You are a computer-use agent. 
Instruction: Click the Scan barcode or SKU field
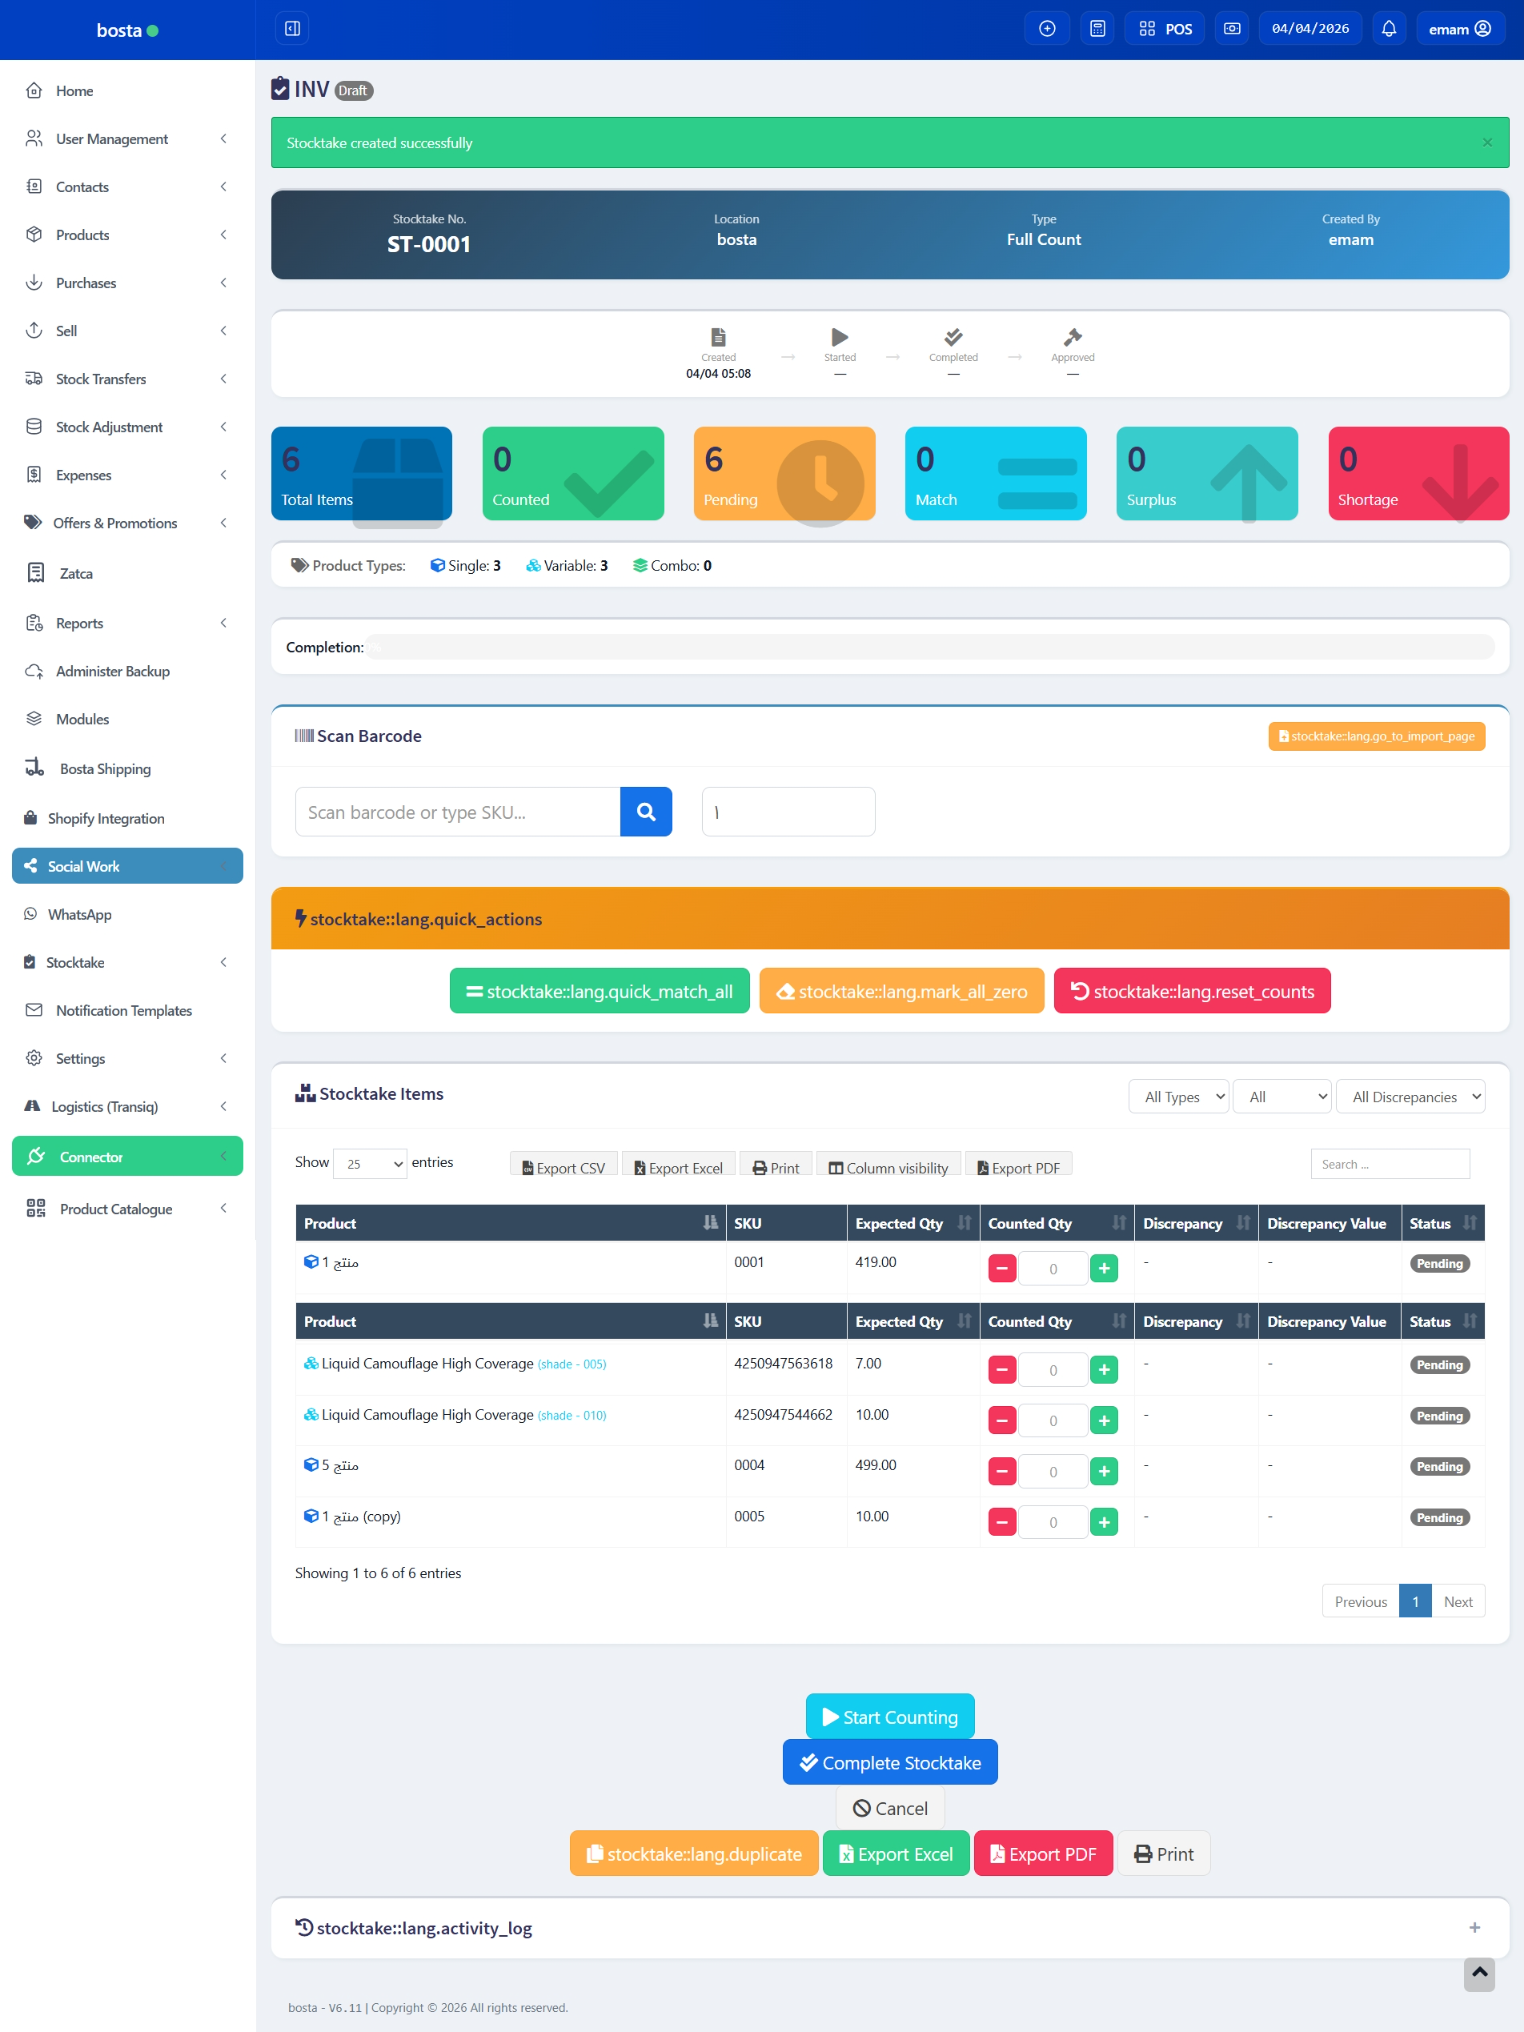(x=458, y=812)
